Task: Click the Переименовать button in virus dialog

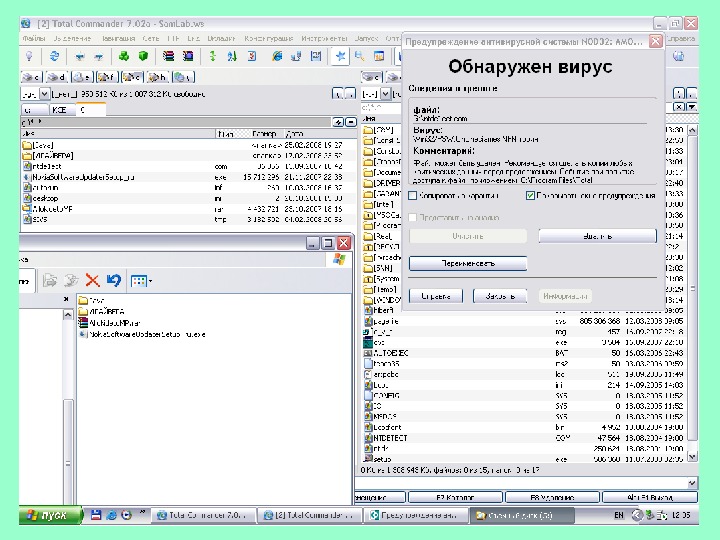Action: [468, 264]
